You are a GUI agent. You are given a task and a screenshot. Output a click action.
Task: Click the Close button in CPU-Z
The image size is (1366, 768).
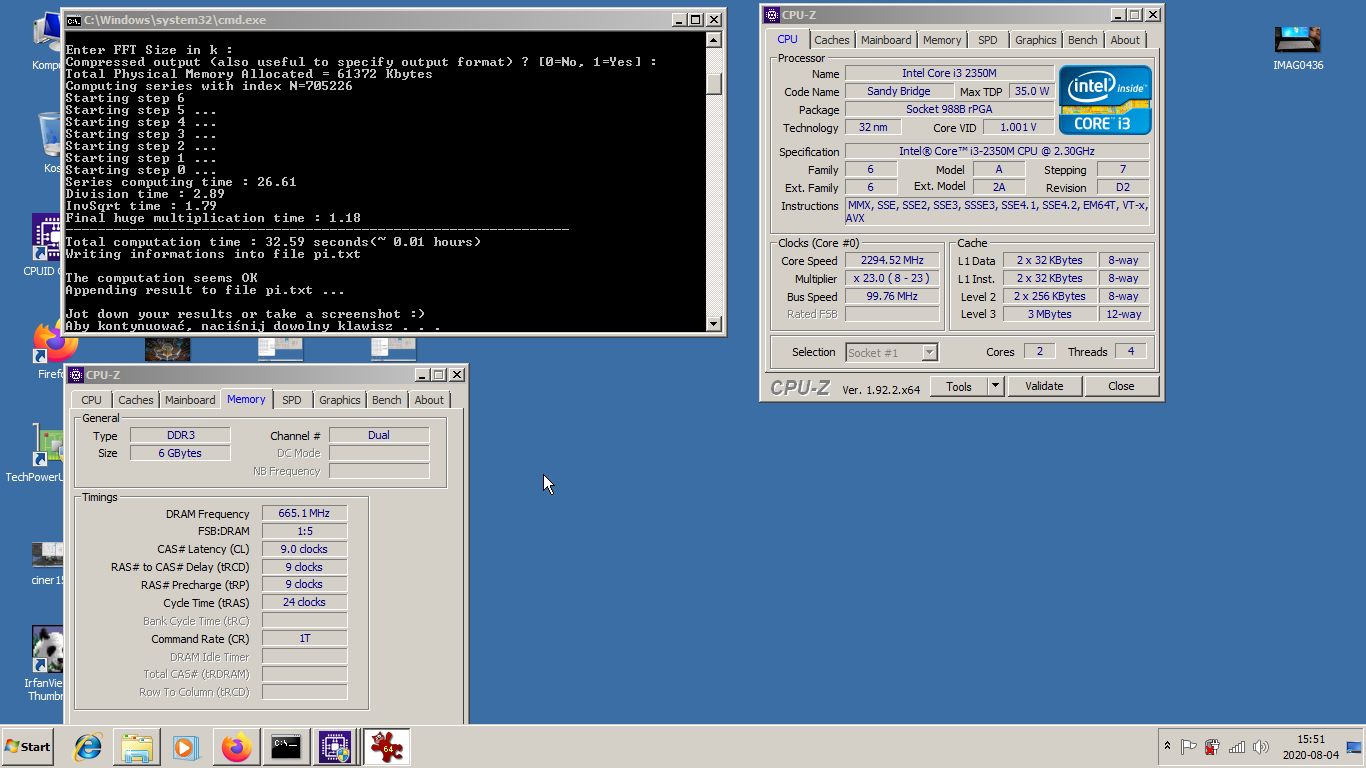tap(1121, 386)
